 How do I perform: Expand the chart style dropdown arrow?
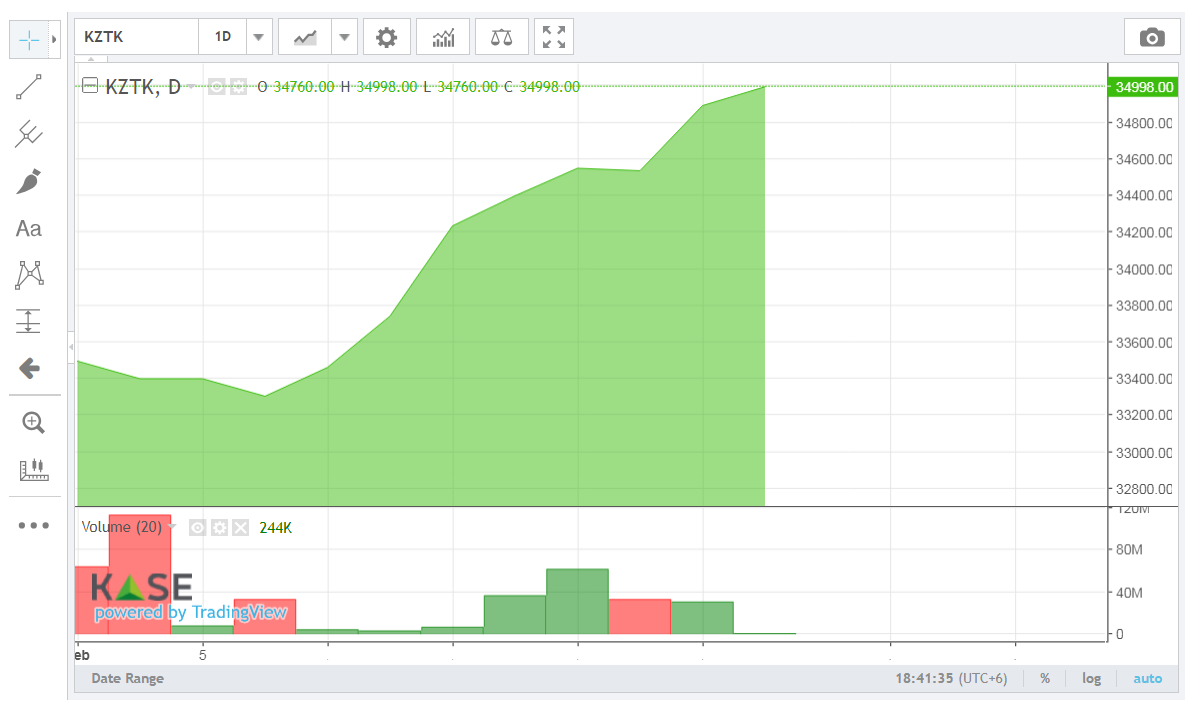(x=344, y=38)
